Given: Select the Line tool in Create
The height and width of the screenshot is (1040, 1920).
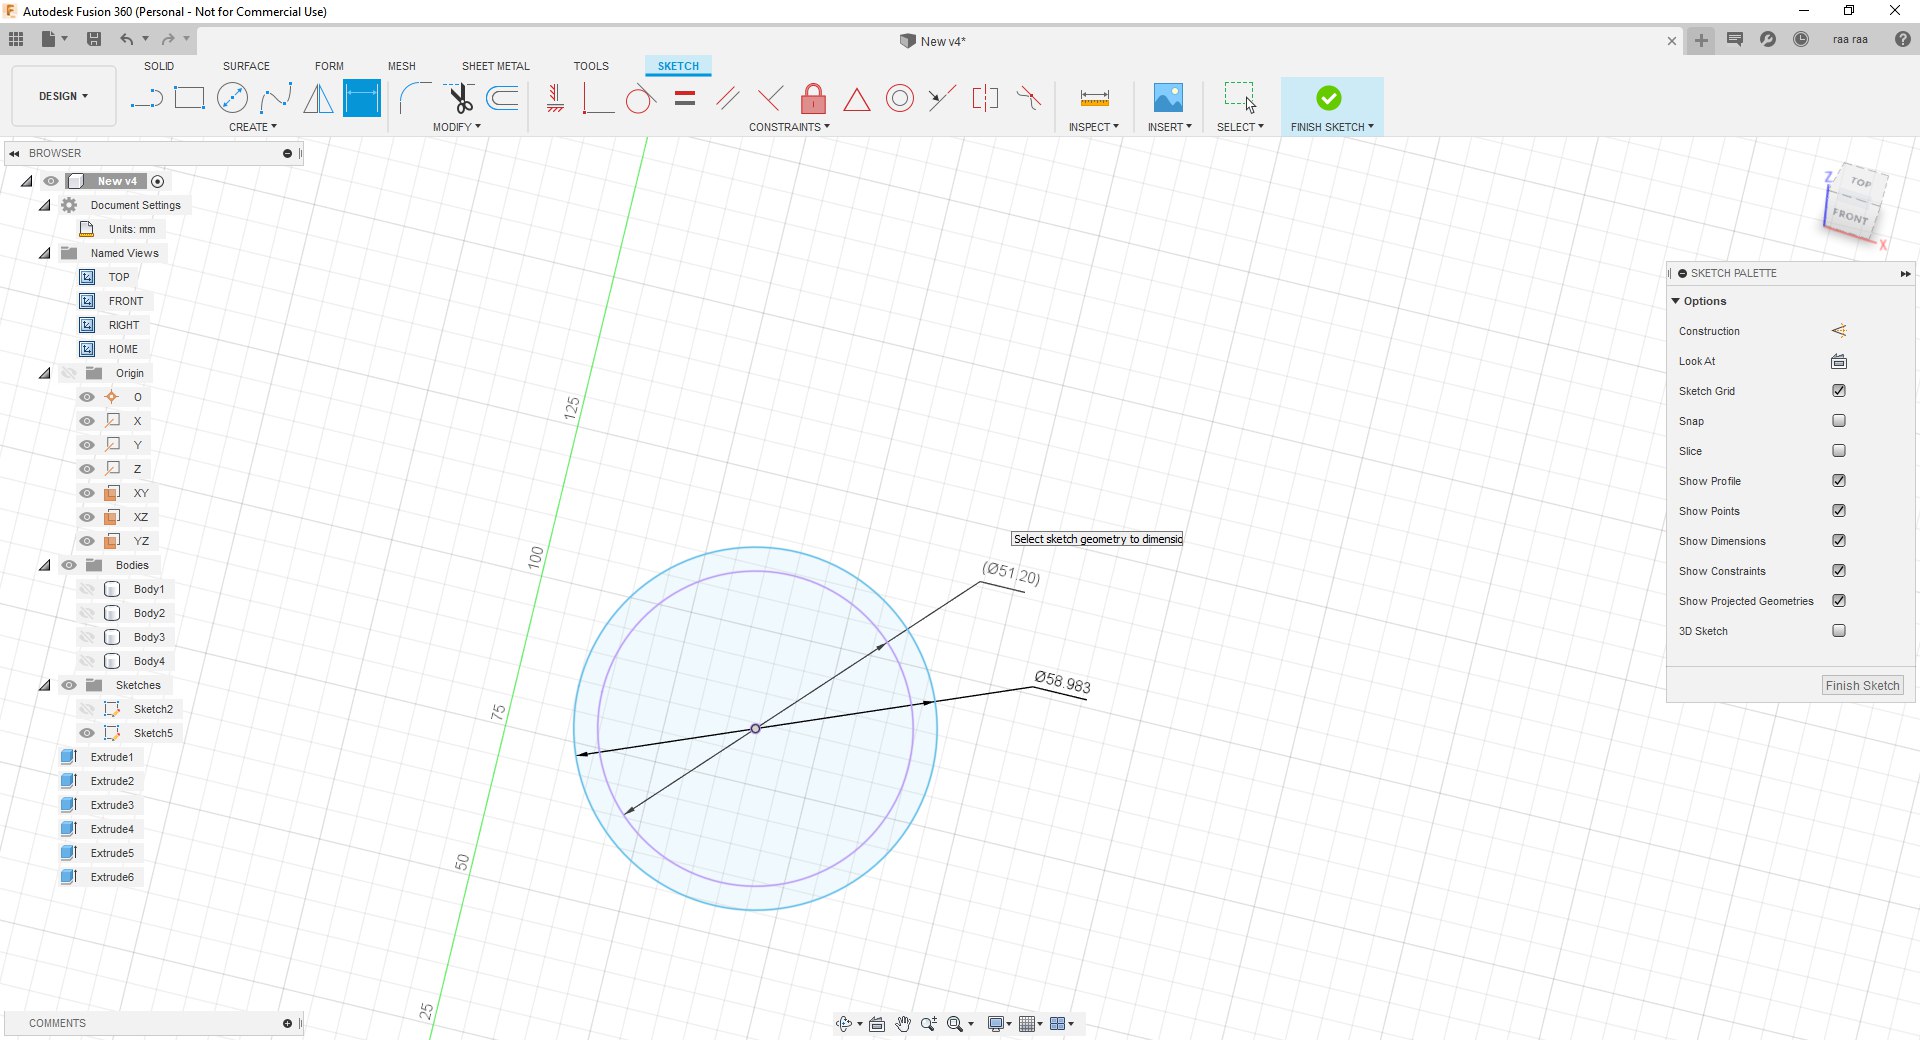Looking at the screenshot, I should coord(146,98).
